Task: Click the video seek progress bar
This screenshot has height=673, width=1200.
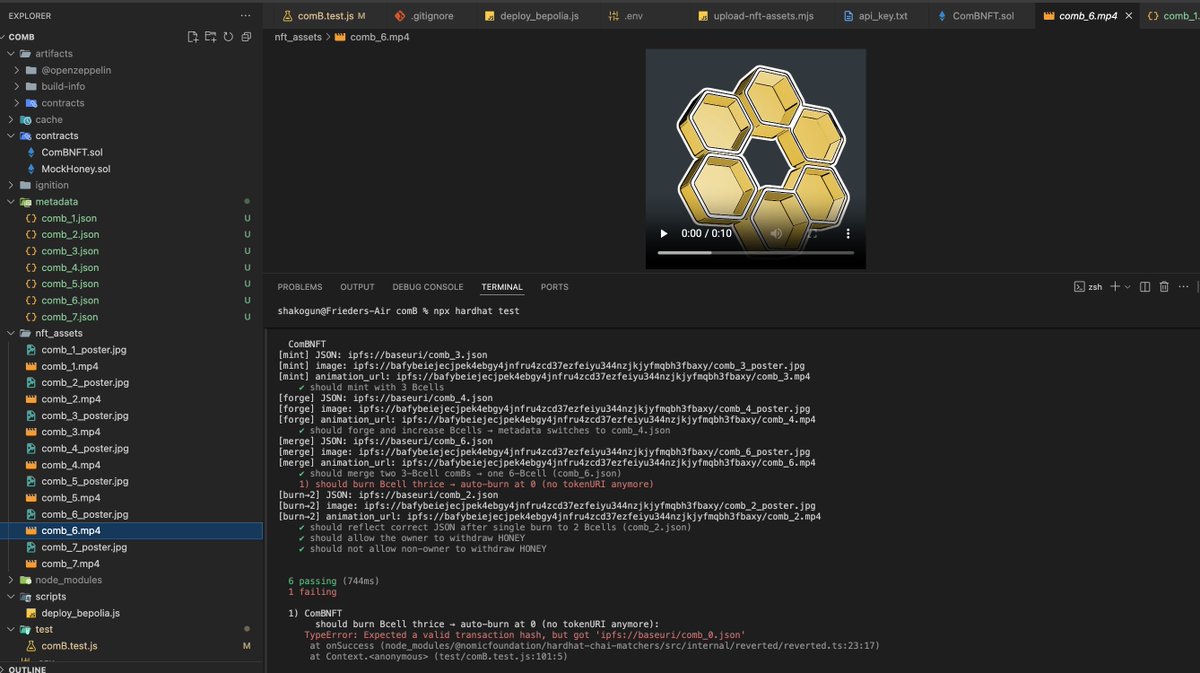Action: coord(755,251)
